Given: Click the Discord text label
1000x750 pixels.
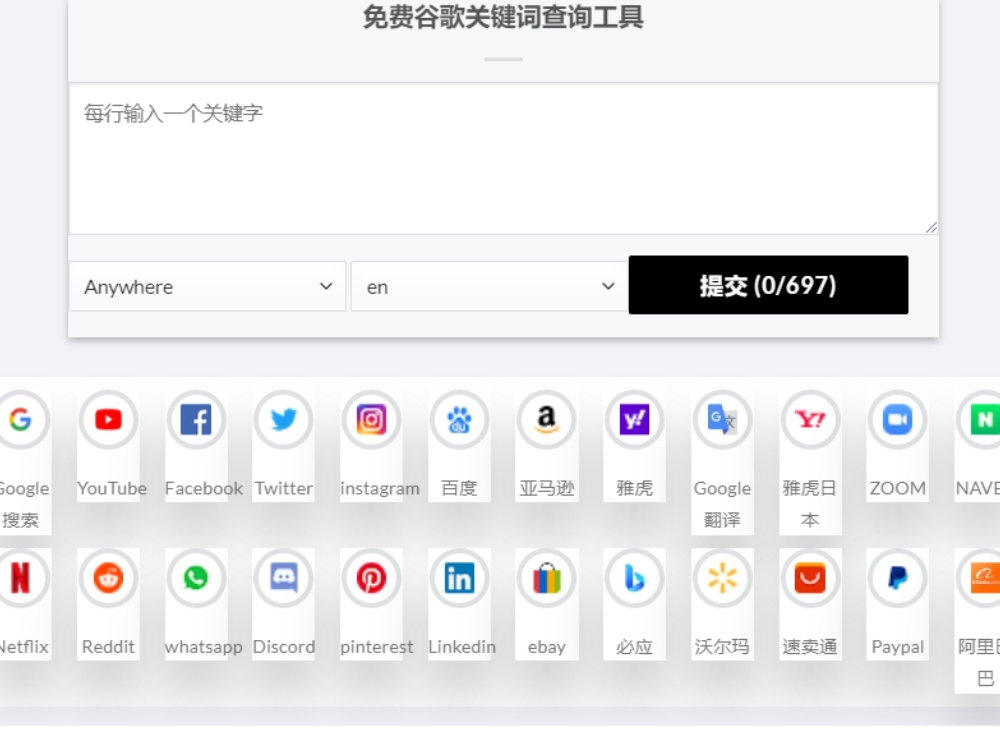Looking at the screenshot, I should (x=284, y=647).
